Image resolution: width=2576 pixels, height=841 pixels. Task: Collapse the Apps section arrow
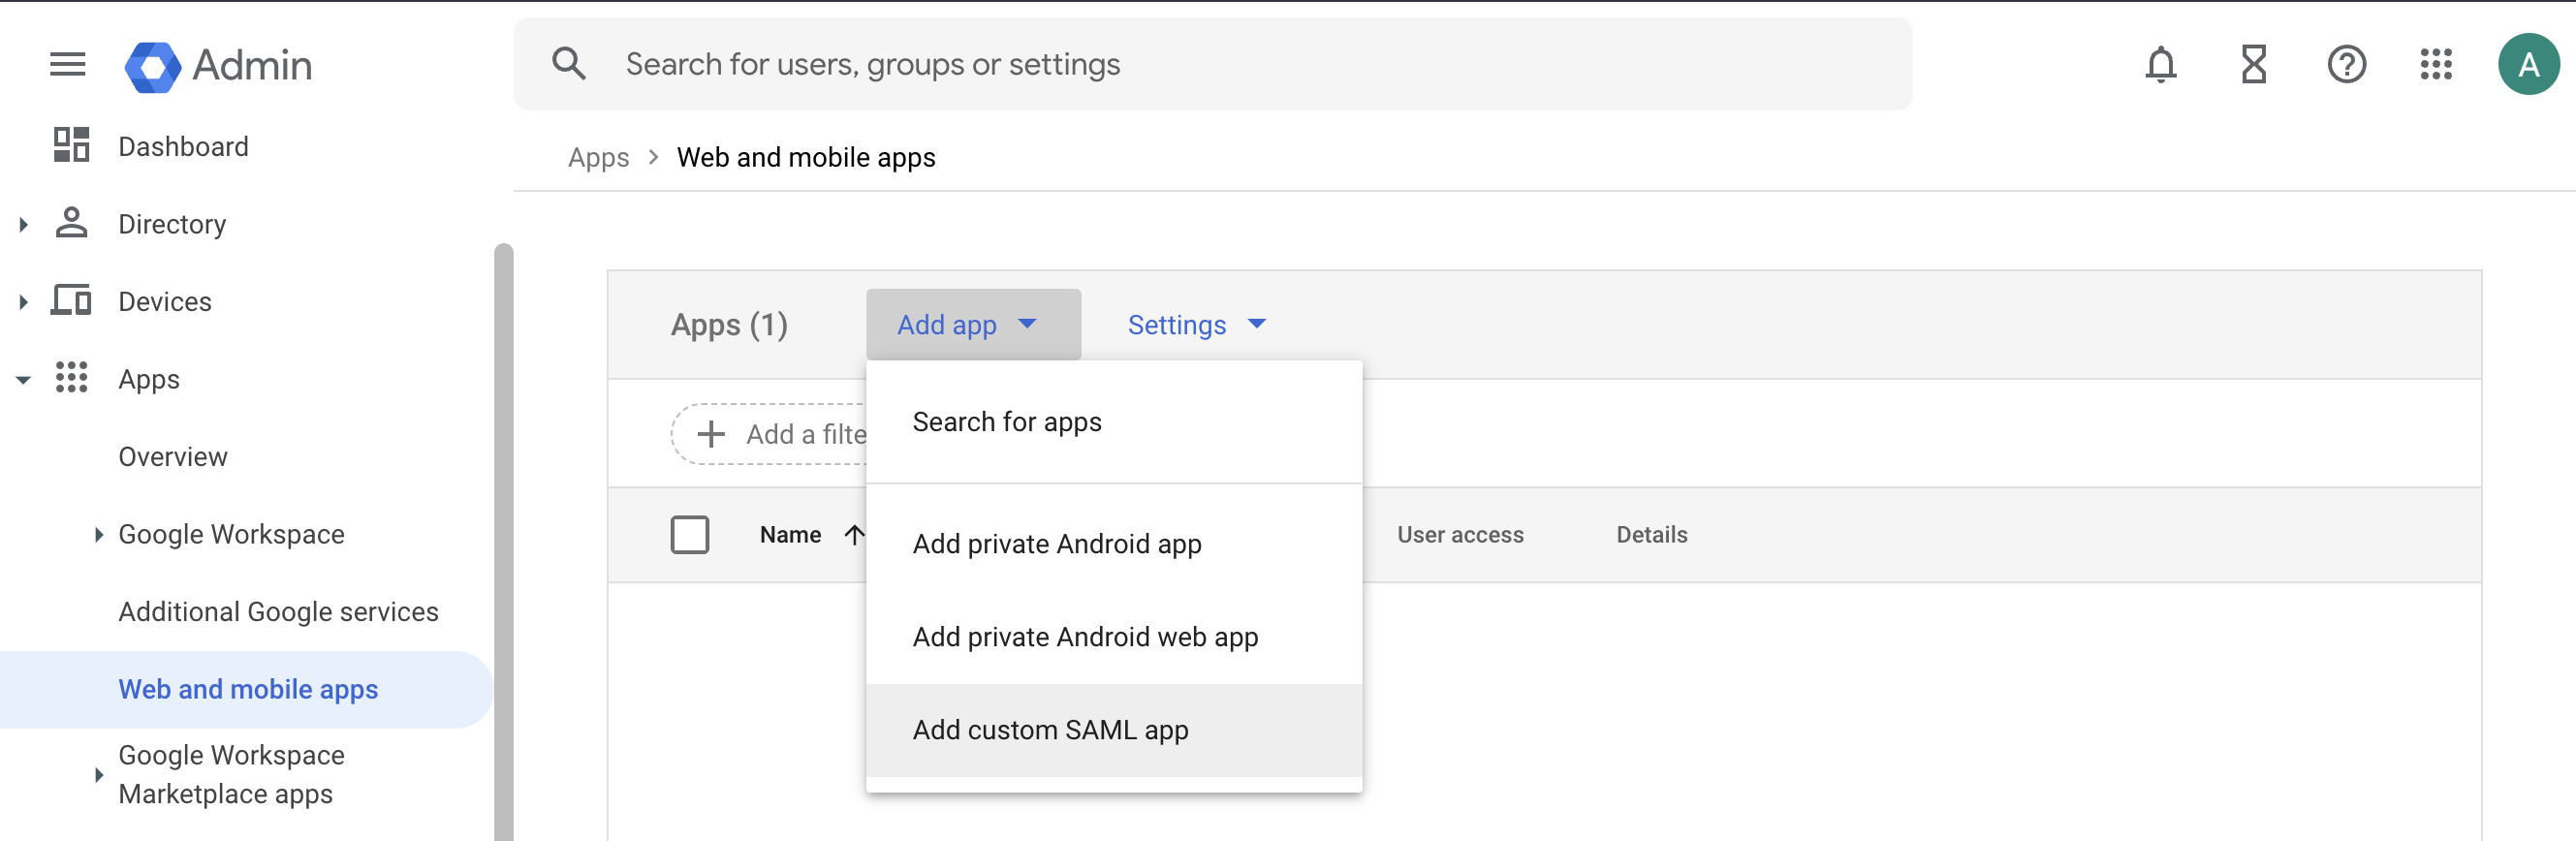click(x=23, y=380)
